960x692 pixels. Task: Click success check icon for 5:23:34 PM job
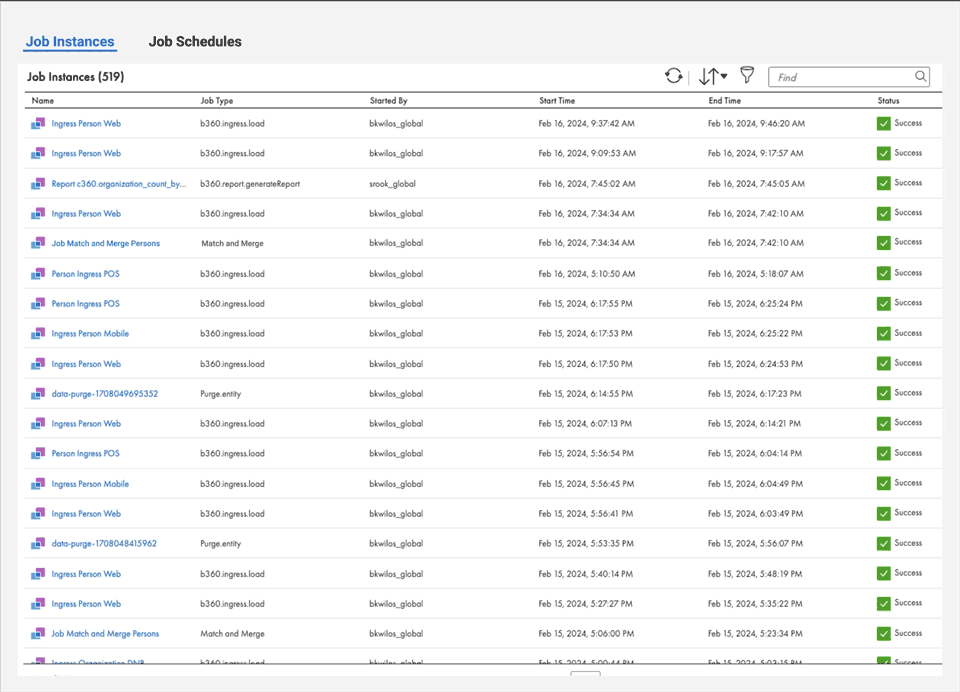coord(883,633)
